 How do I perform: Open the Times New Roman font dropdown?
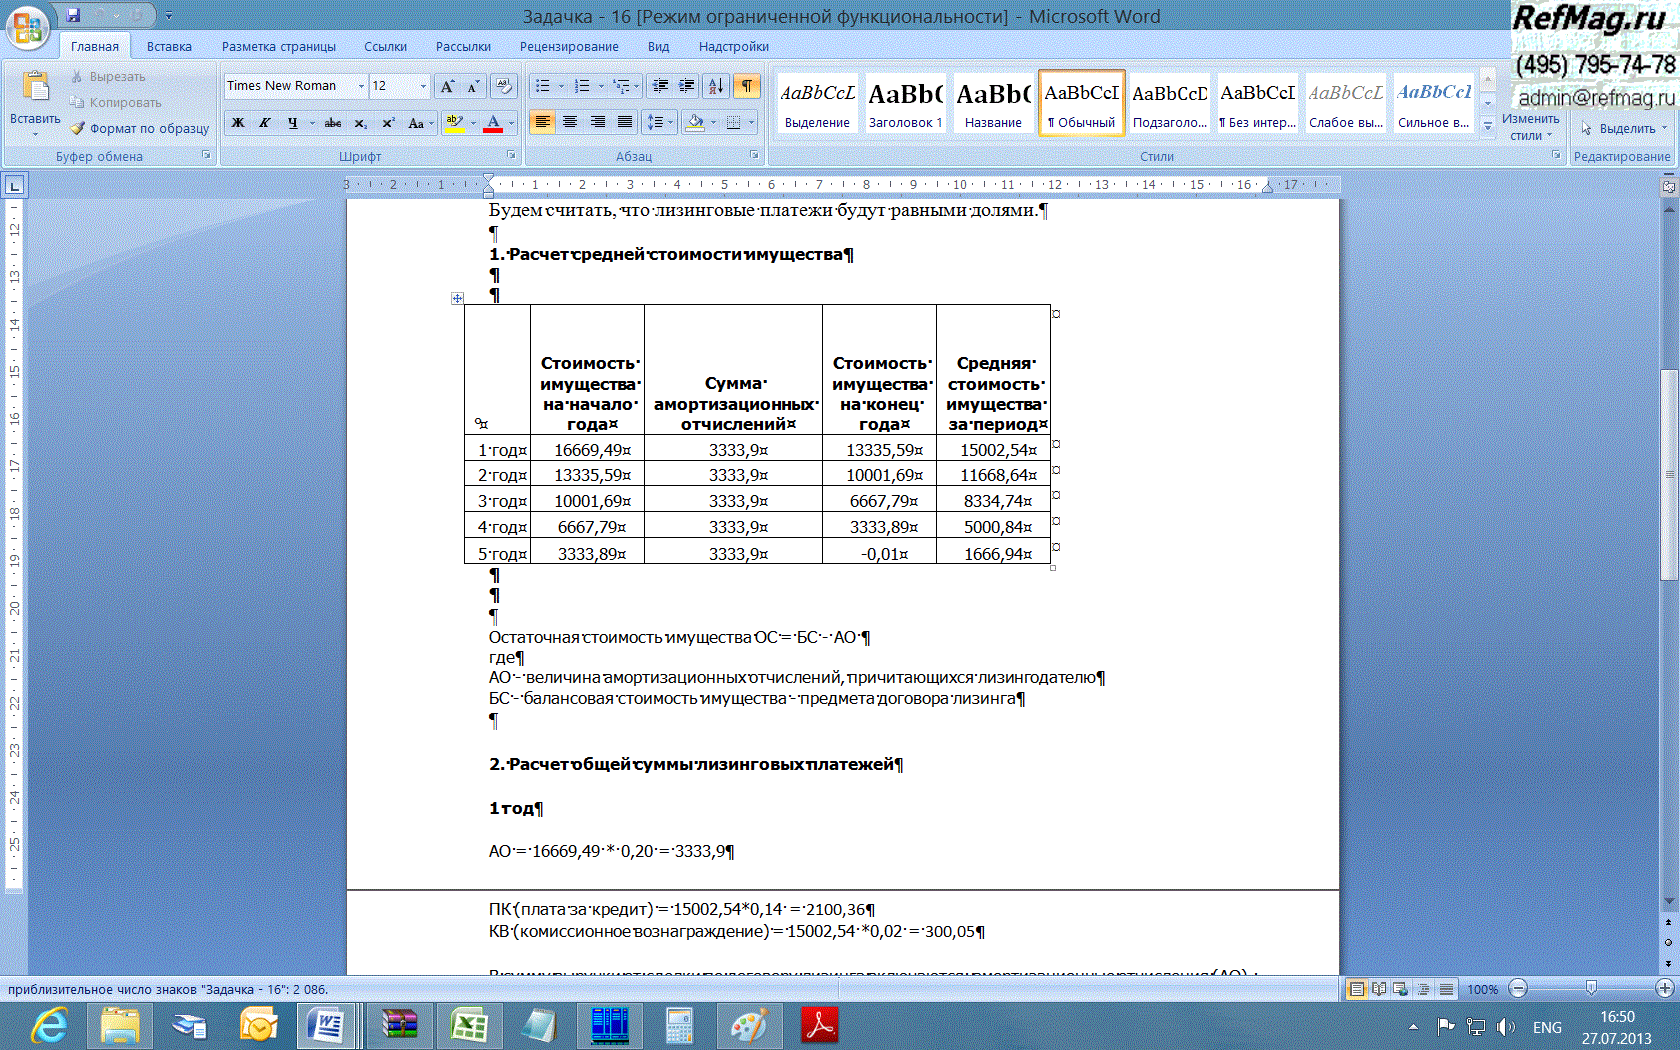(361, 86)
